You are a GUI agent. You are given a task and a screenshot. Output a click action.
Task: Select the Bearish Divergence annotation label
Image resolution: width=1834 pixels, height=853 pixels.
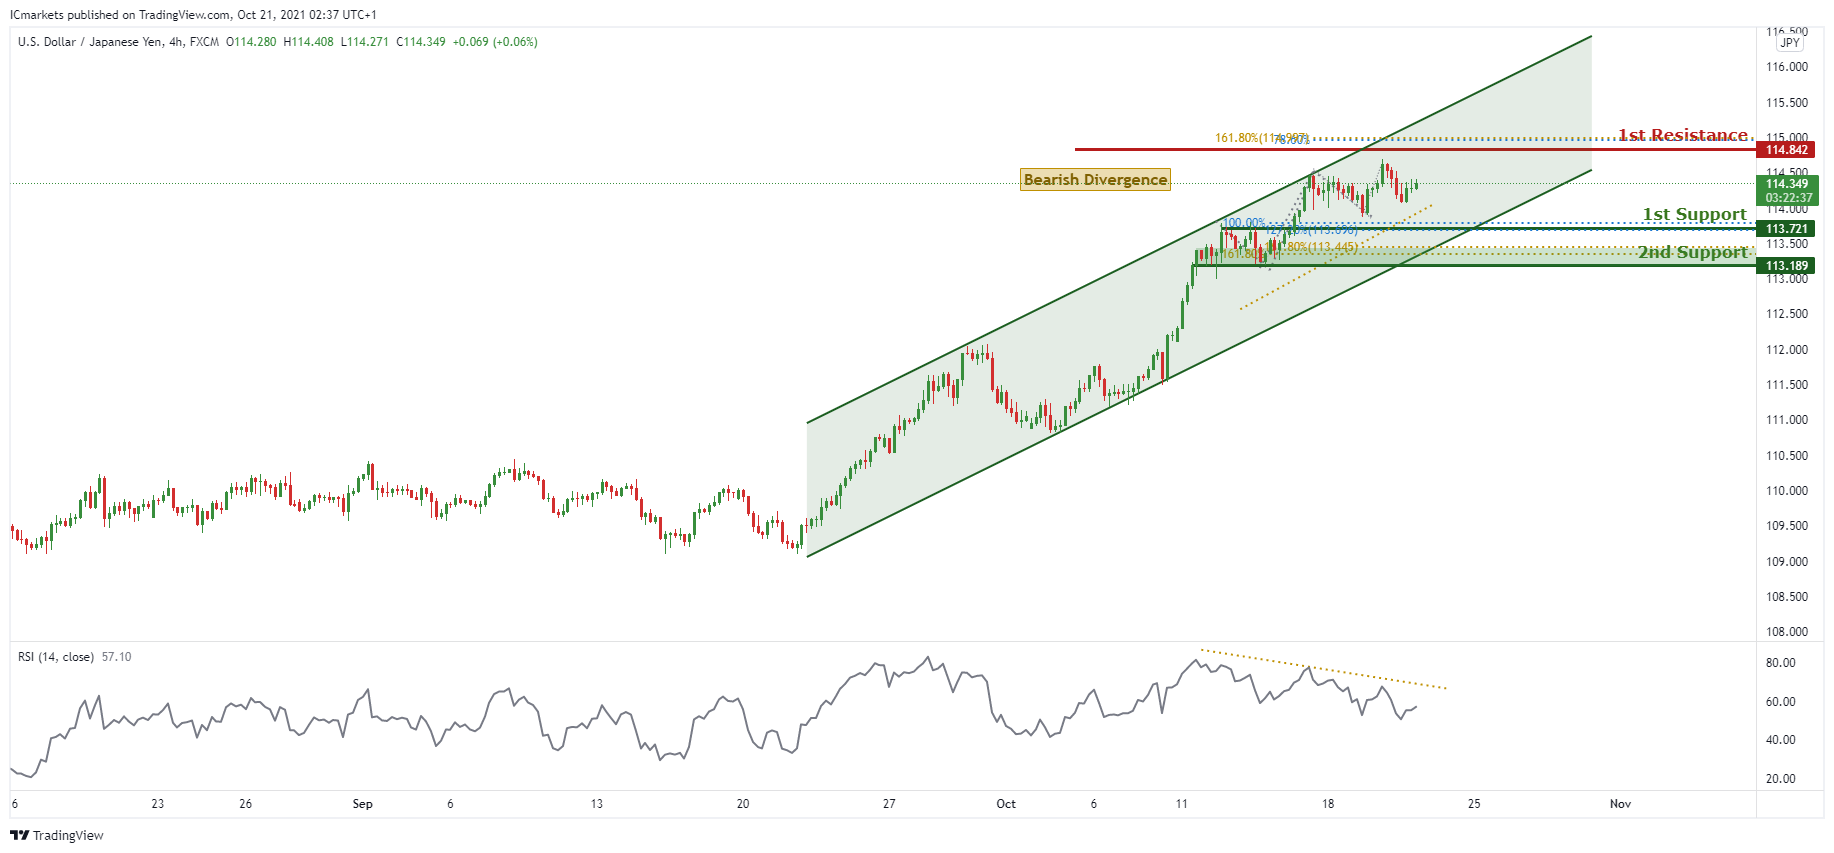(1095, 180)
